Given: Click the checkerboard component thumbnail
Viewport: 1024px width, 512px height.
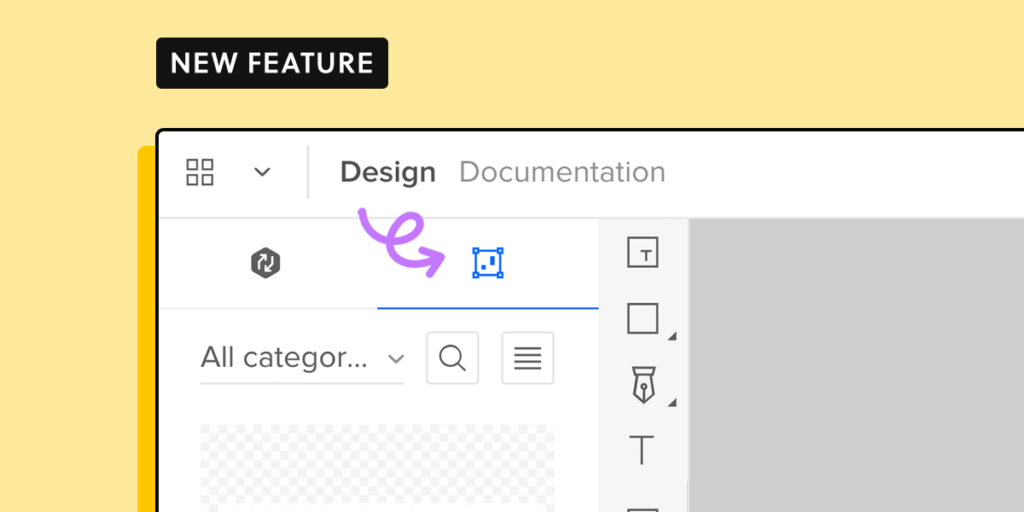Looking at the screenshot, I should point(376,466).
